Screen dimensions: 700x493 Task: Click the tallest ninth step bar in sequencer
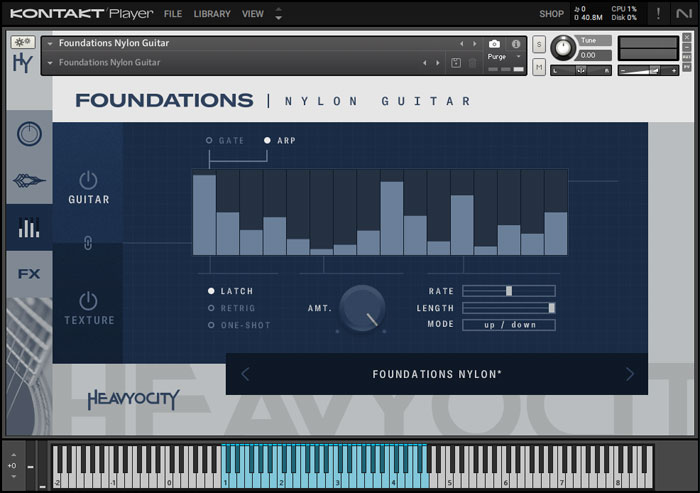(x=392, y=218)
